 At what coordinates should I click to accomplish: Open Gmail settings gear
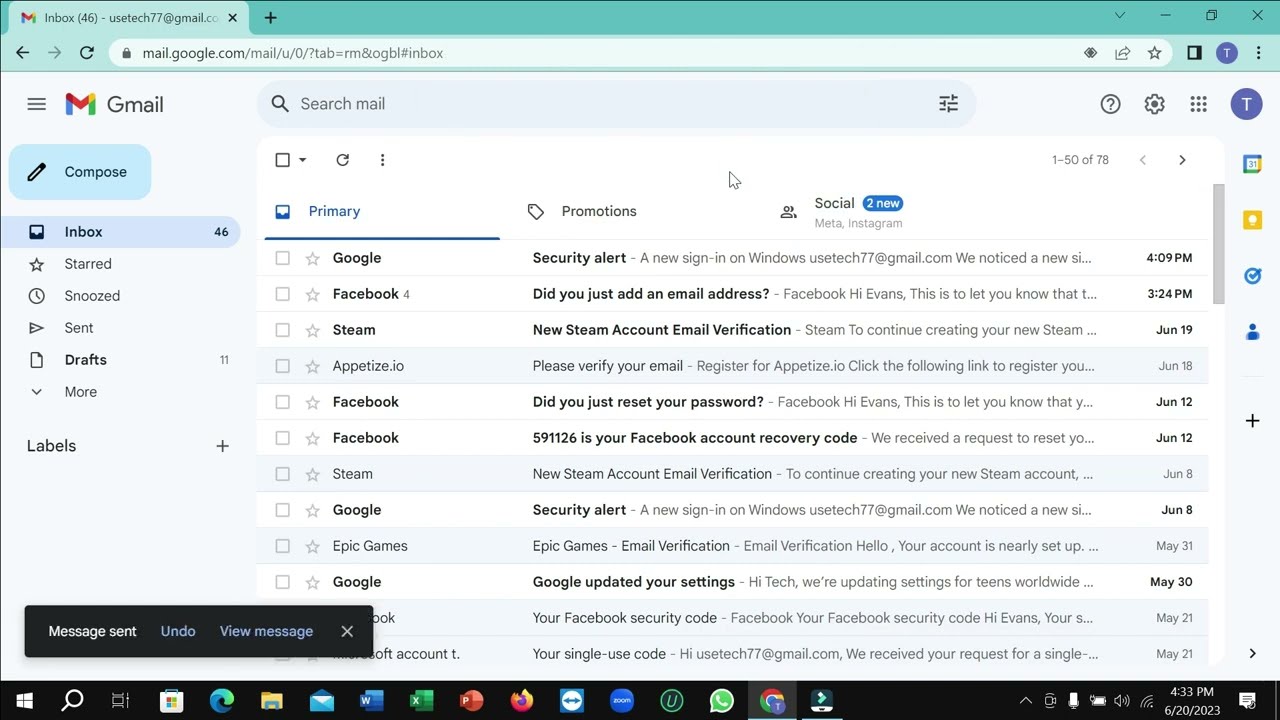(1154, 104)
